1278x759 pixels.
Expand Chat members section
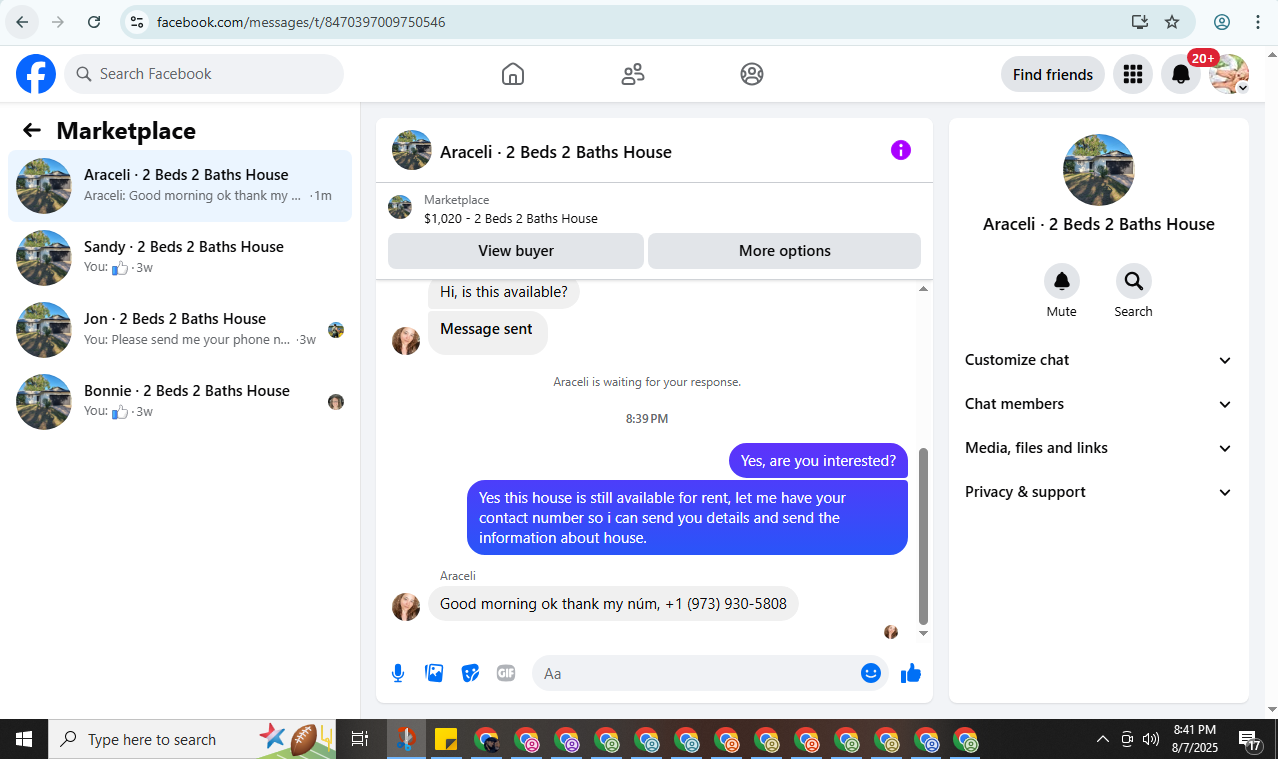pyautogui.click(x=1099, y=404)
